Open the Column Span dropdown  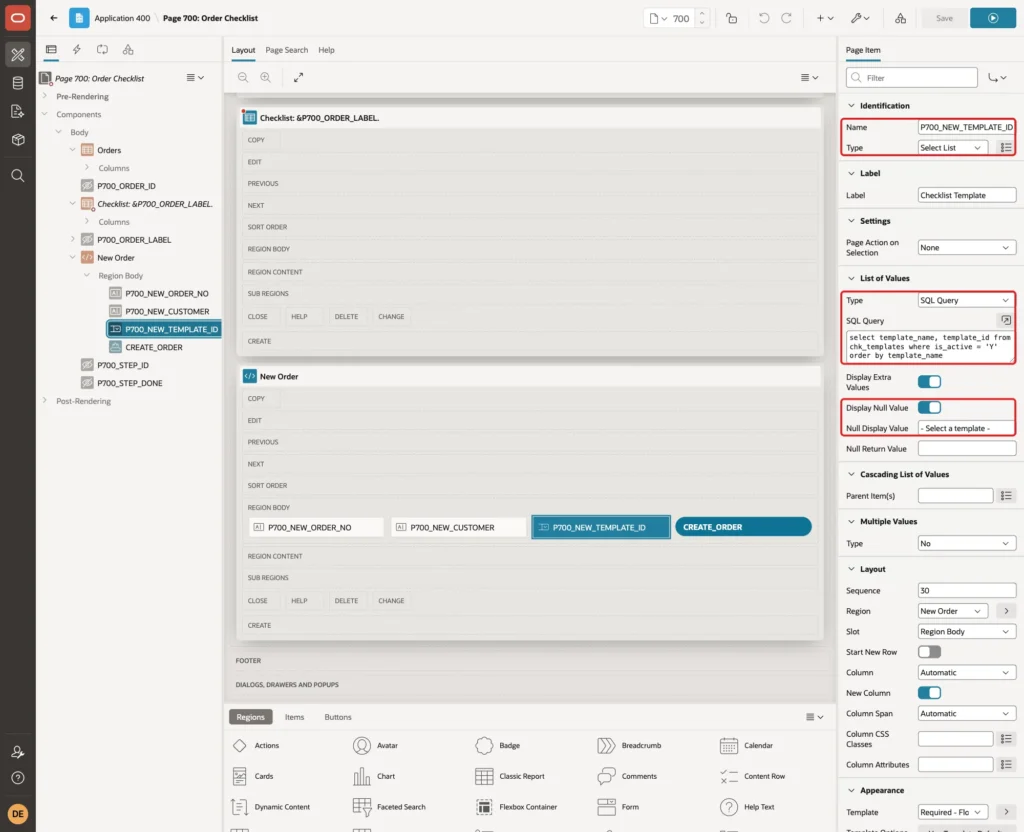click(x=967, y=713)
